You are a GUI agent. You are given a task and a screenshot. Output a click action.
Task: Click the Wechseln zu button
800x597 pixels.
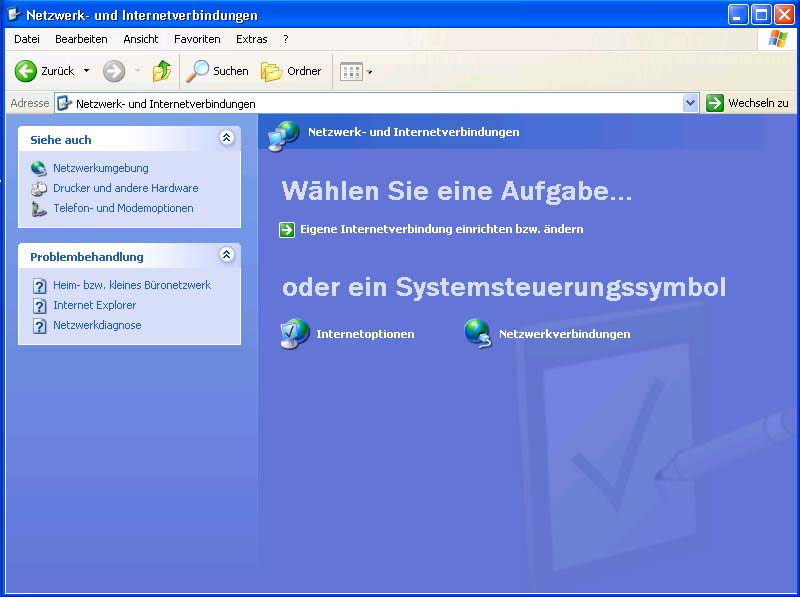[x=747, y=103]
